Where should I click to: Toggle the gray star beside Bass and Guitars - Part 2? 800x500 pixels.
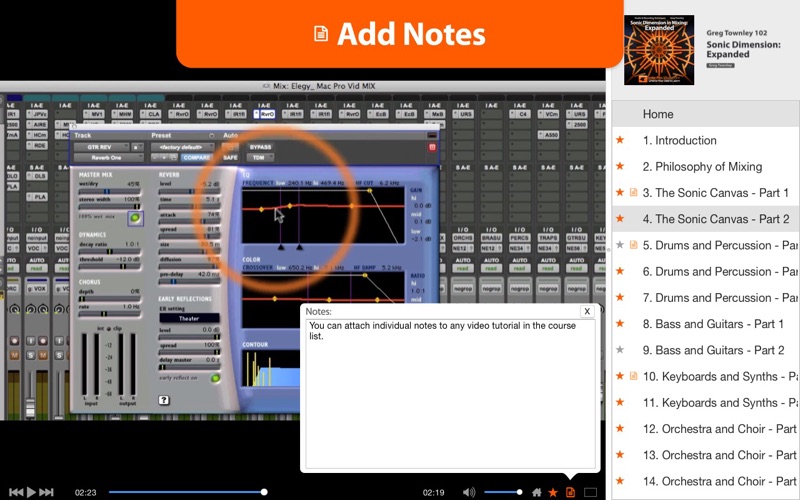click(620, 350)
